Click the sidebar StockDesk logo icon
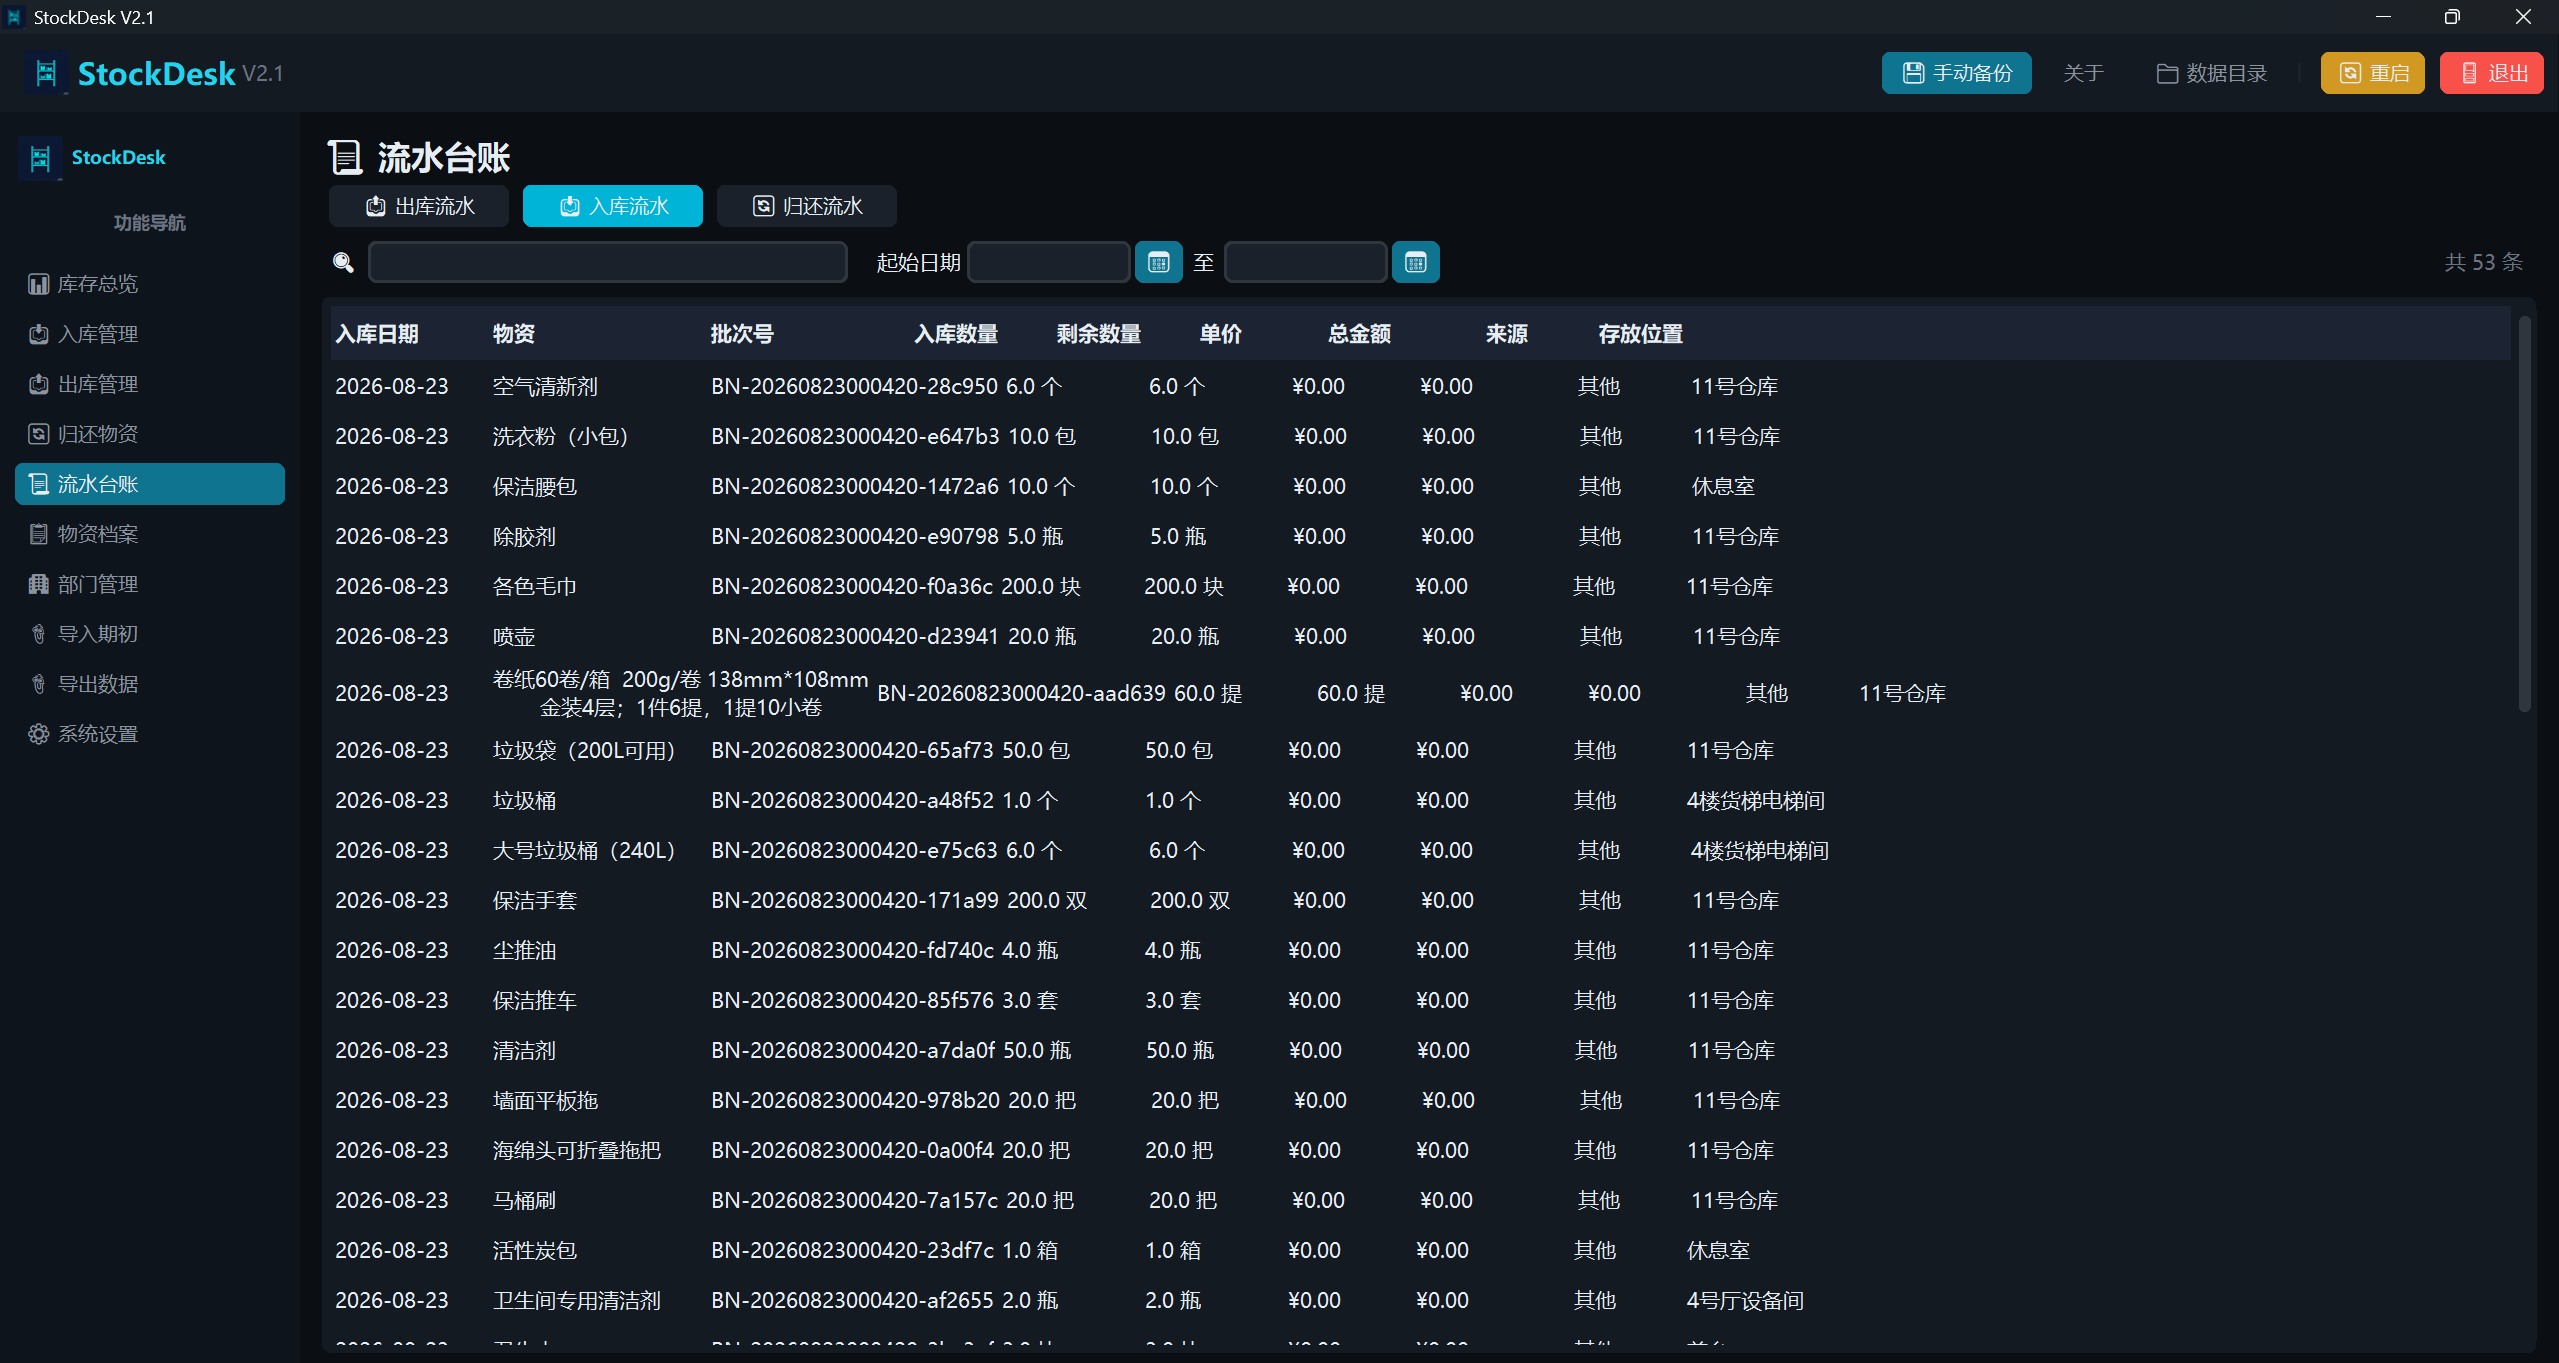 tap(40, 158)
